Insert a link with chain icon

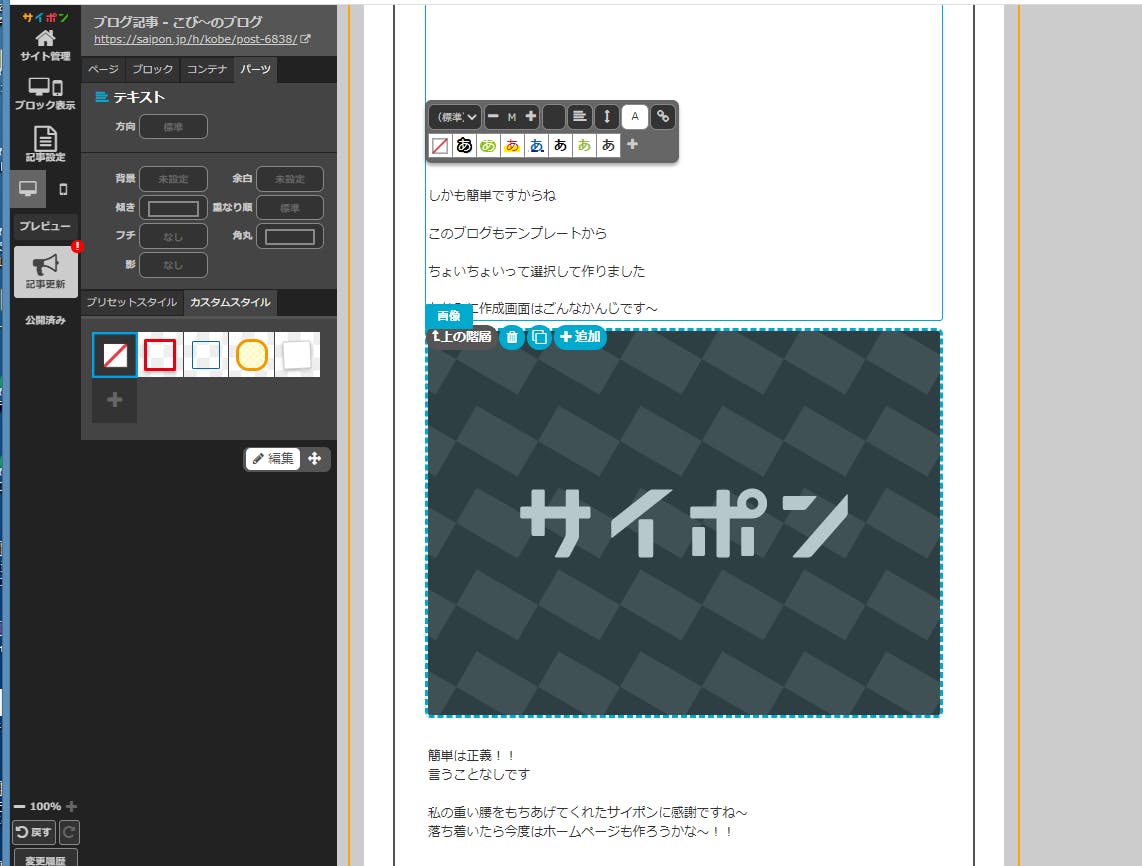(663, 117)
